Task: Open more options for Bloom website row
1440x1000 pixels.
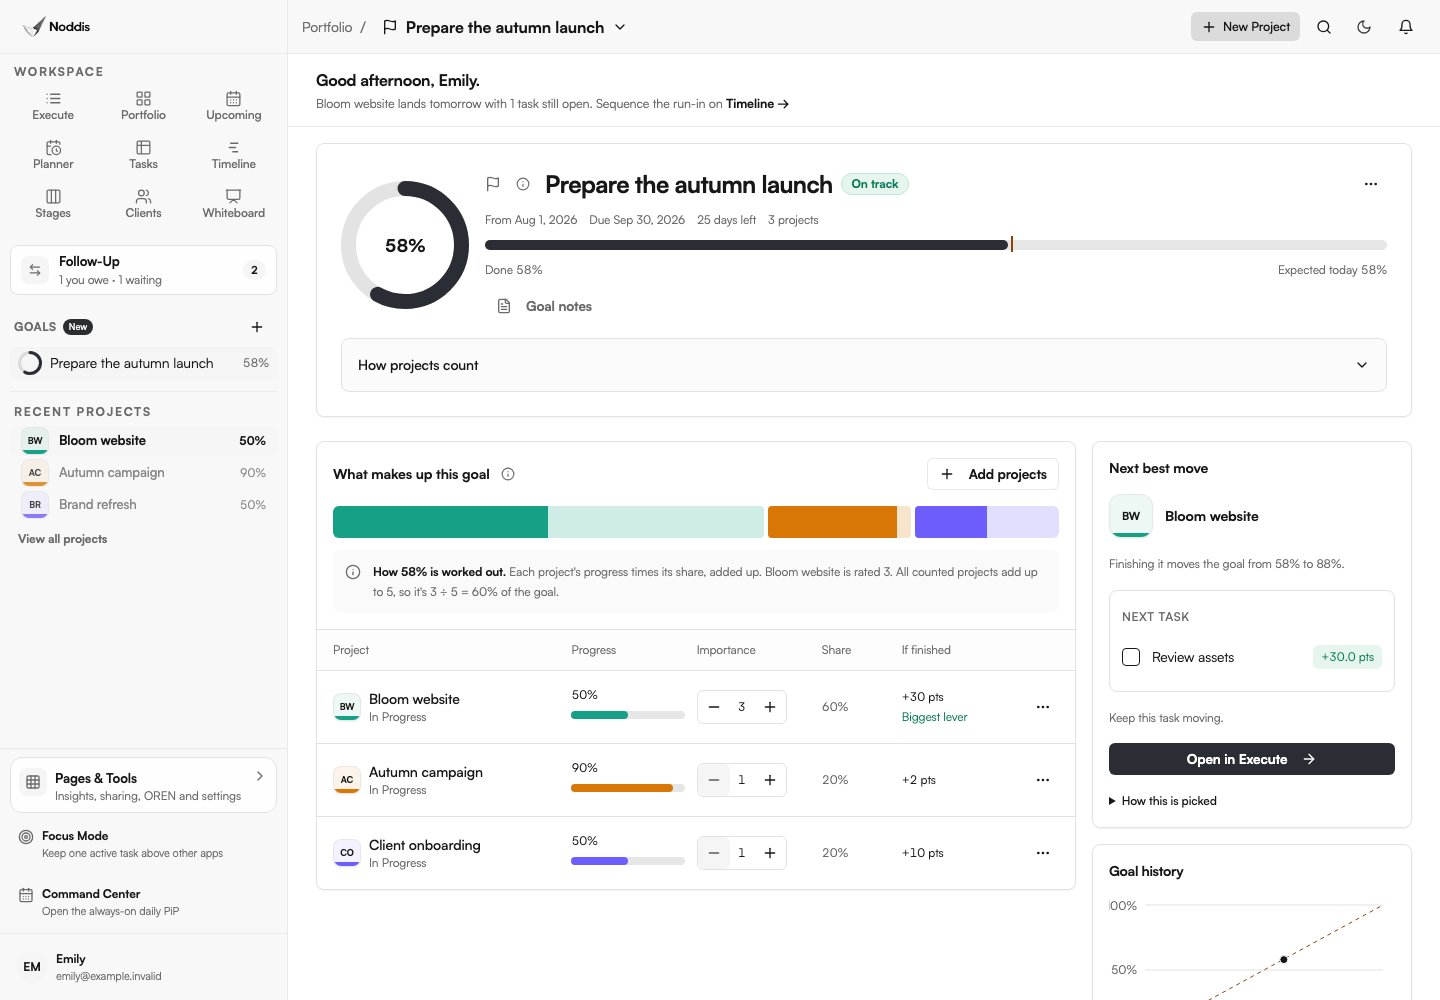Action: [x=1043, y=707]
